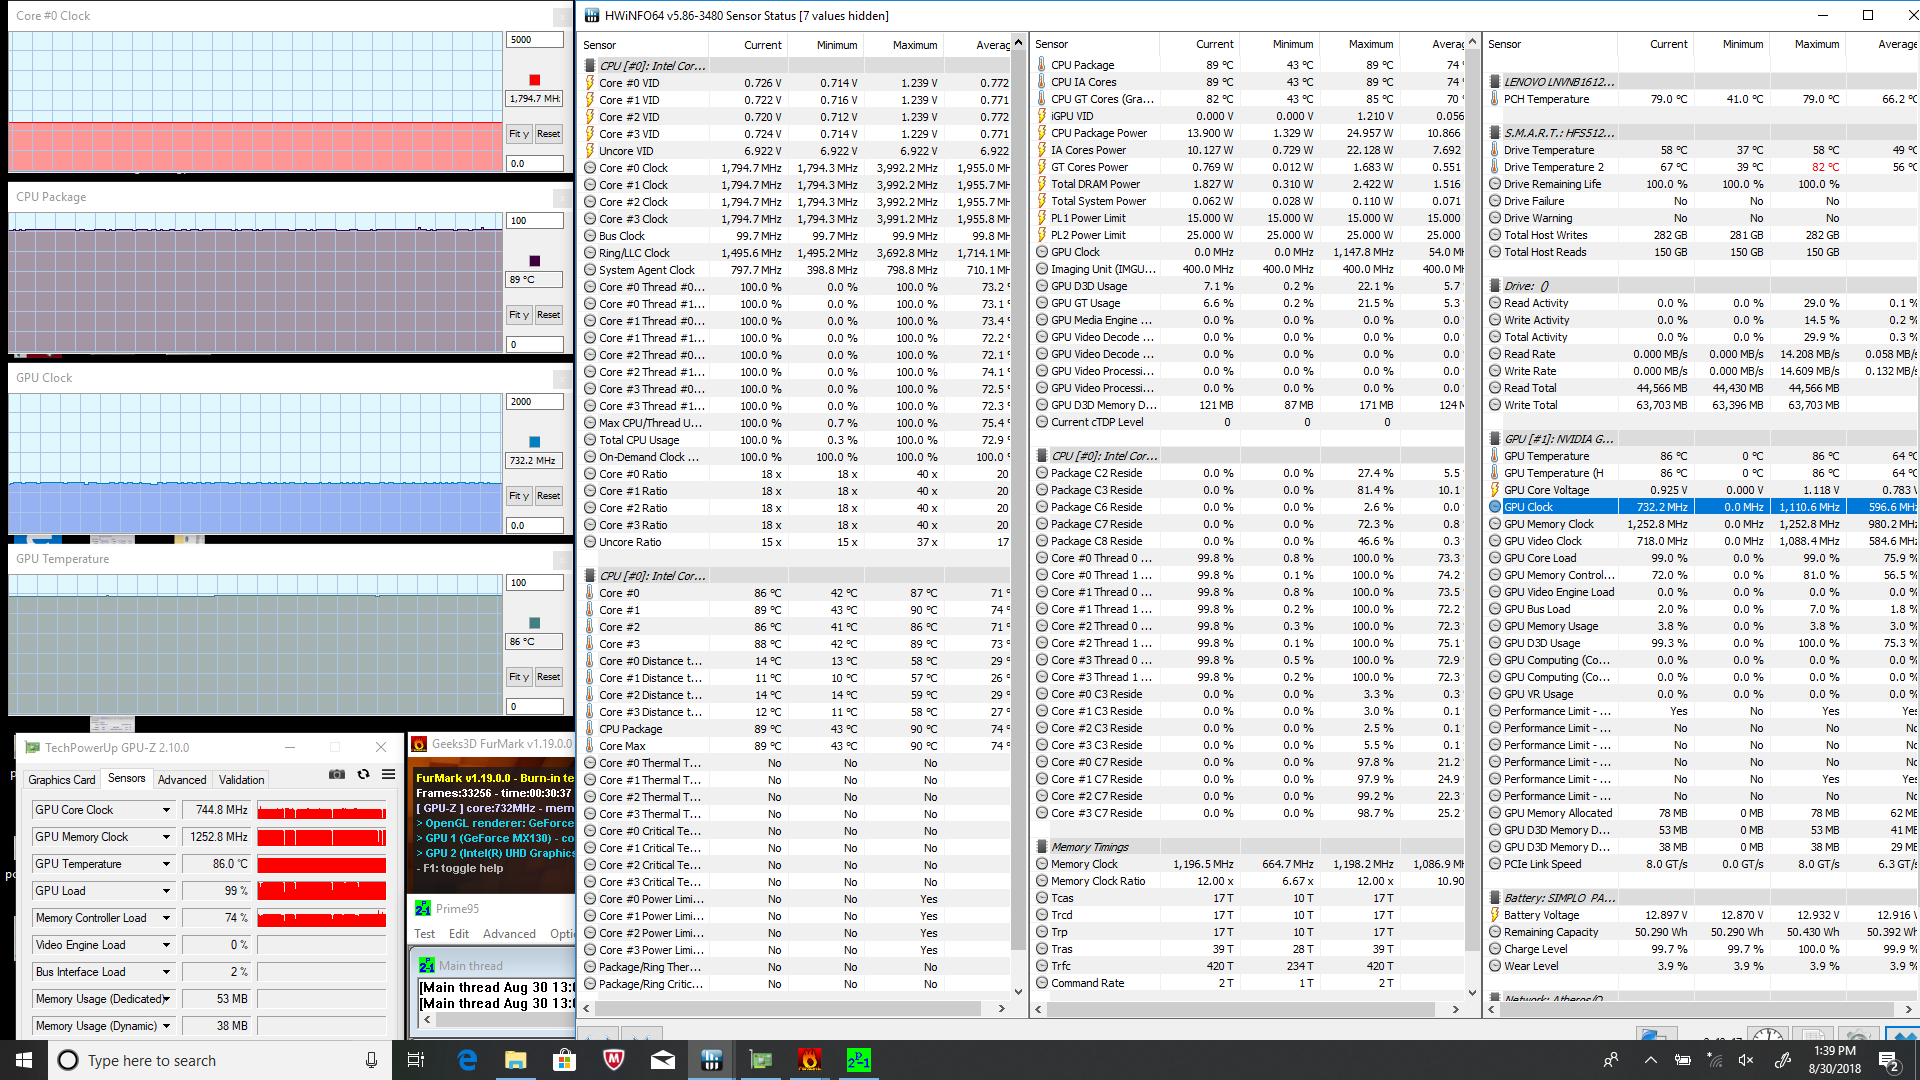1920x1080 pixels.
Task: Open Windows Ink Workspace pen icon
Action: [1782, 1060]
